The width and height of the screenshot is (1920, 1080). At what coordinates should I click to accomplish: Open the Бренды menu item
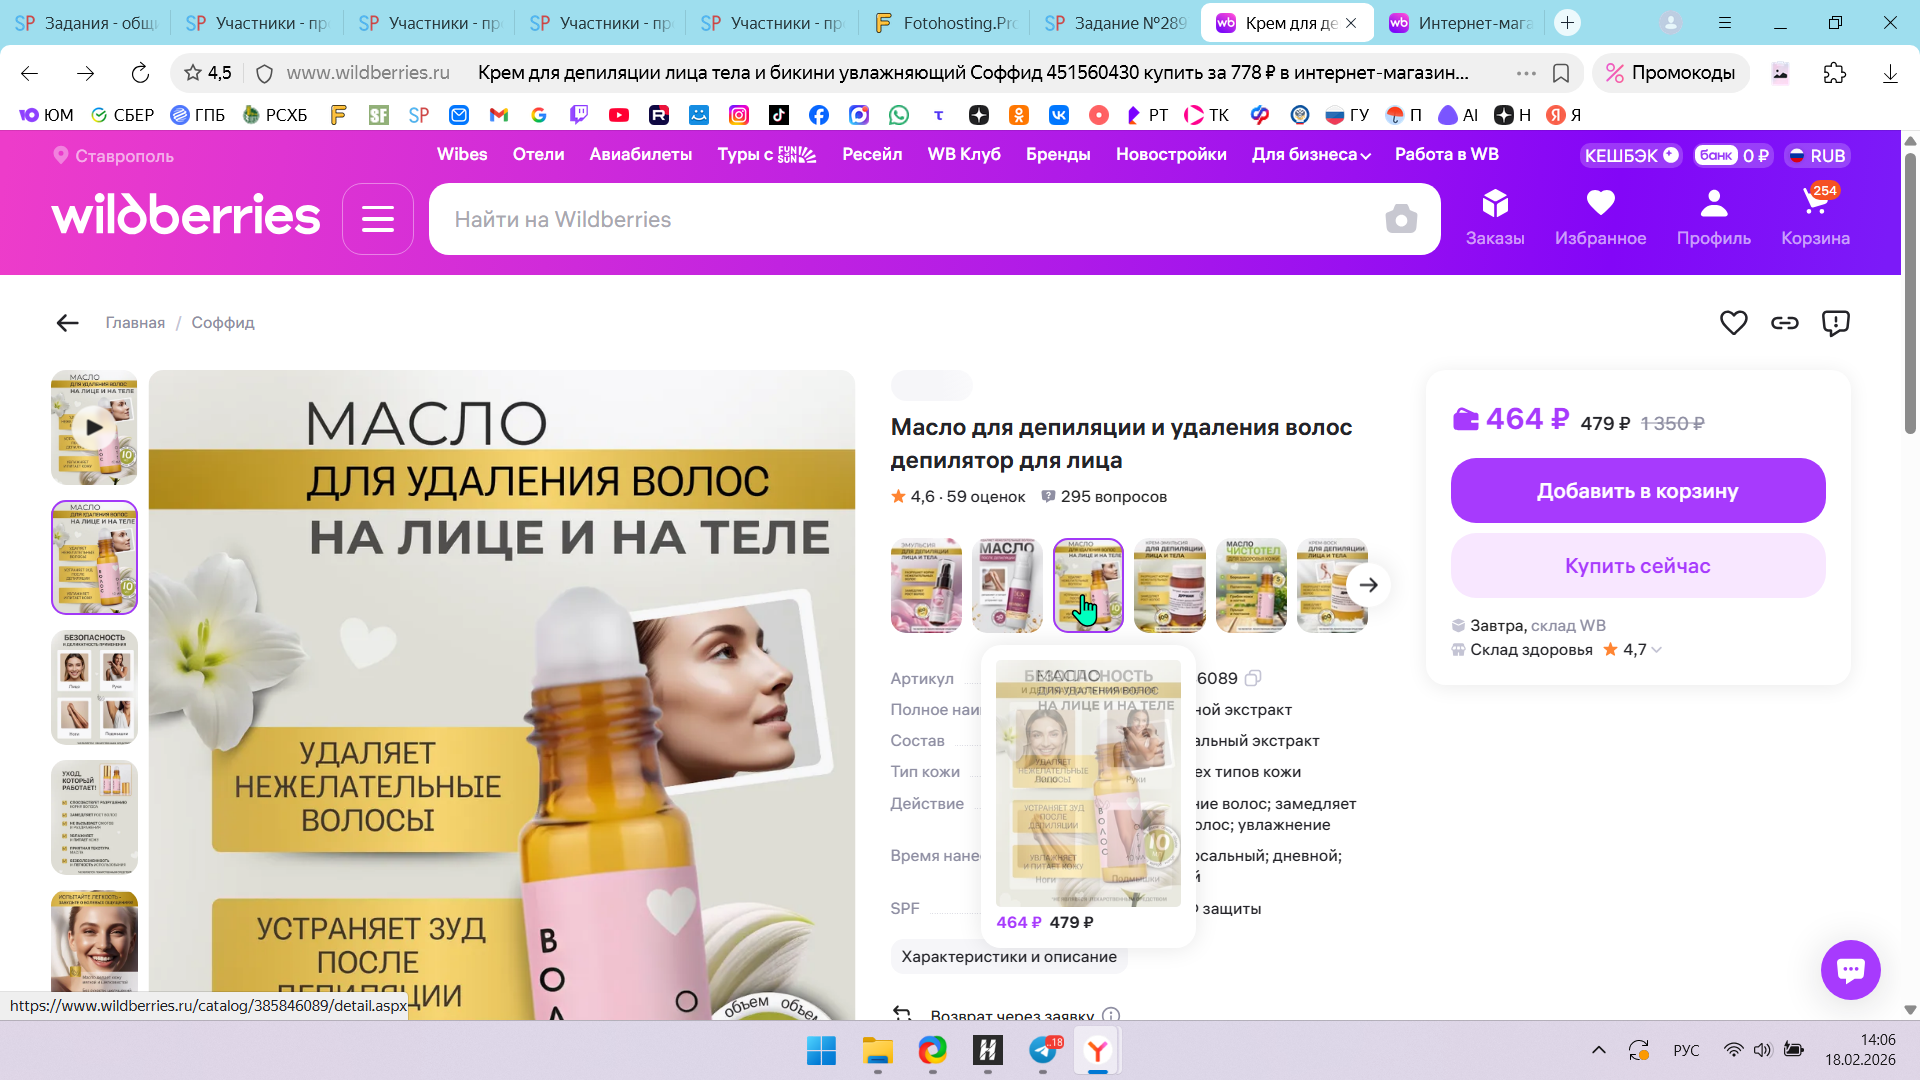pos(1057,154)
